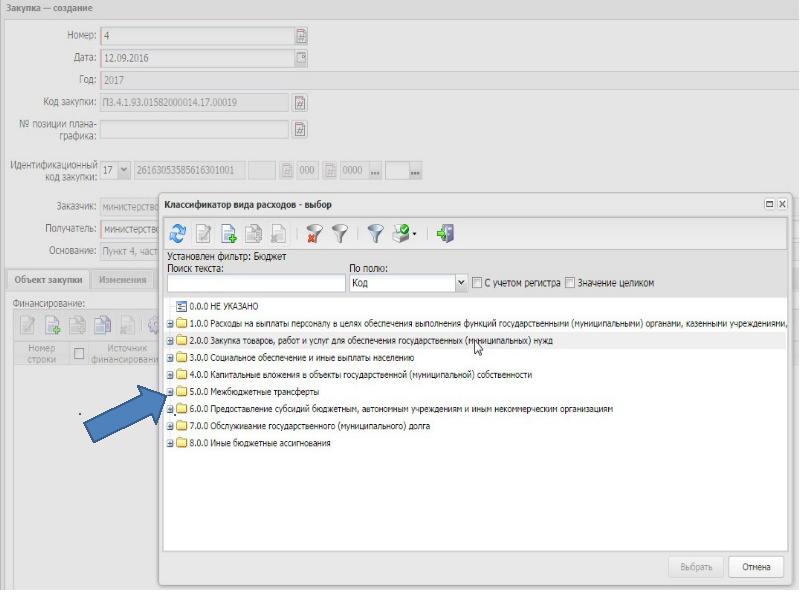800x600 pixels.
Task: Click the exit door icon in classifier toolbar
Action: [445, 234]
